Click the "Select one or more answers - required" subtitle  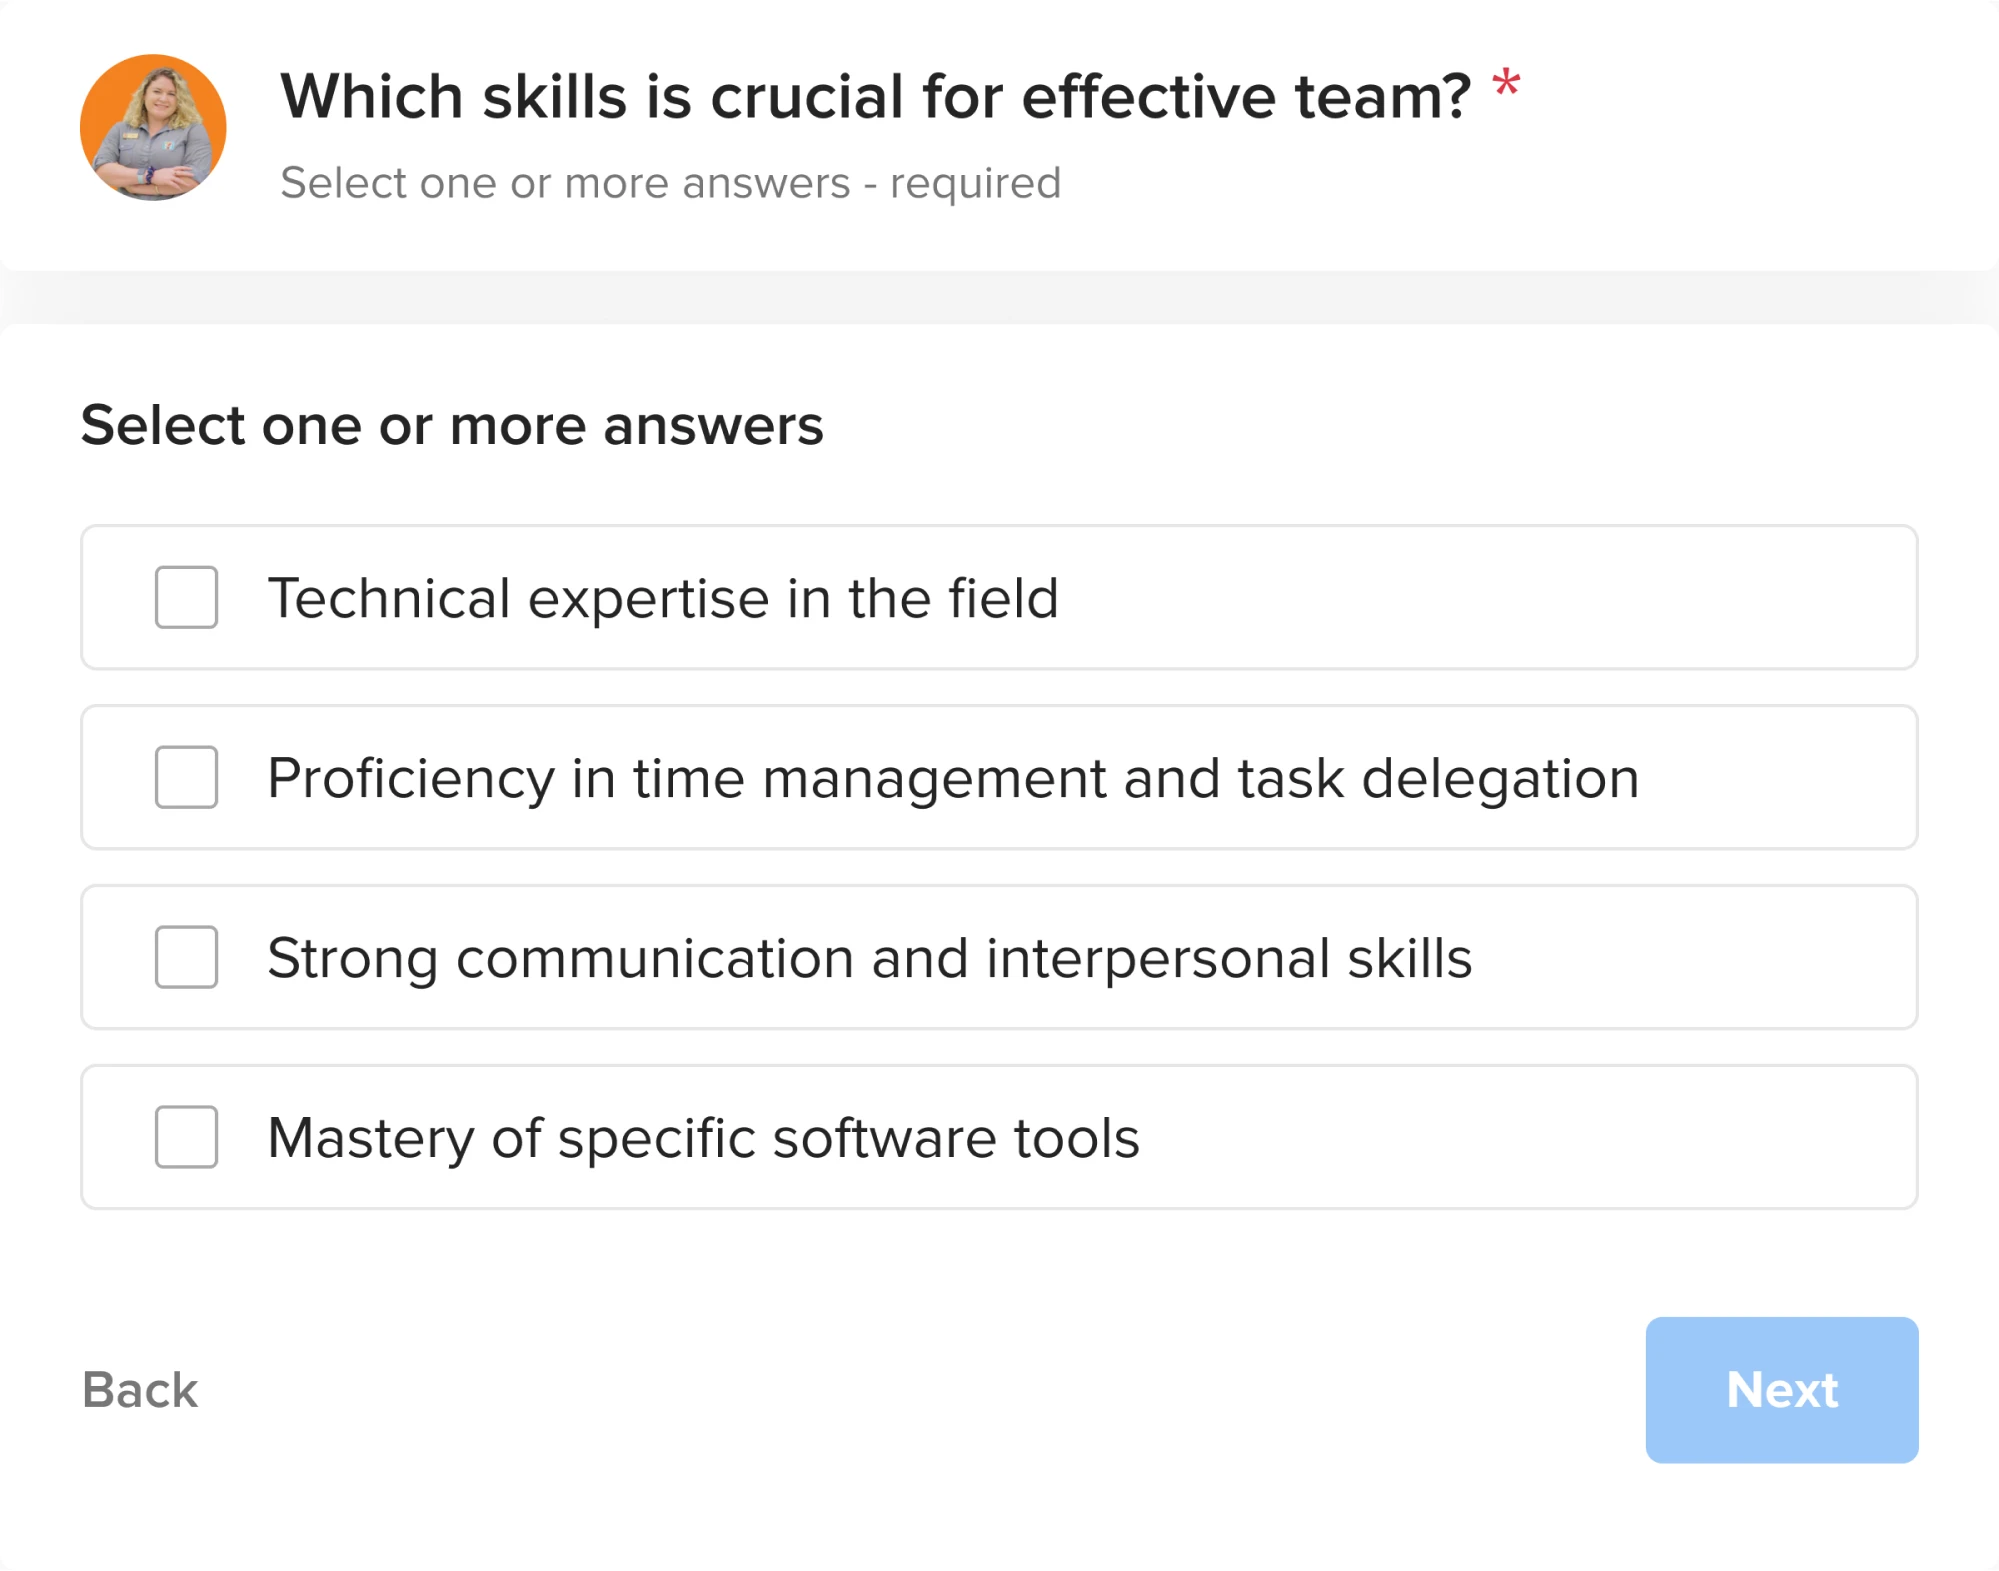point(671,182)
